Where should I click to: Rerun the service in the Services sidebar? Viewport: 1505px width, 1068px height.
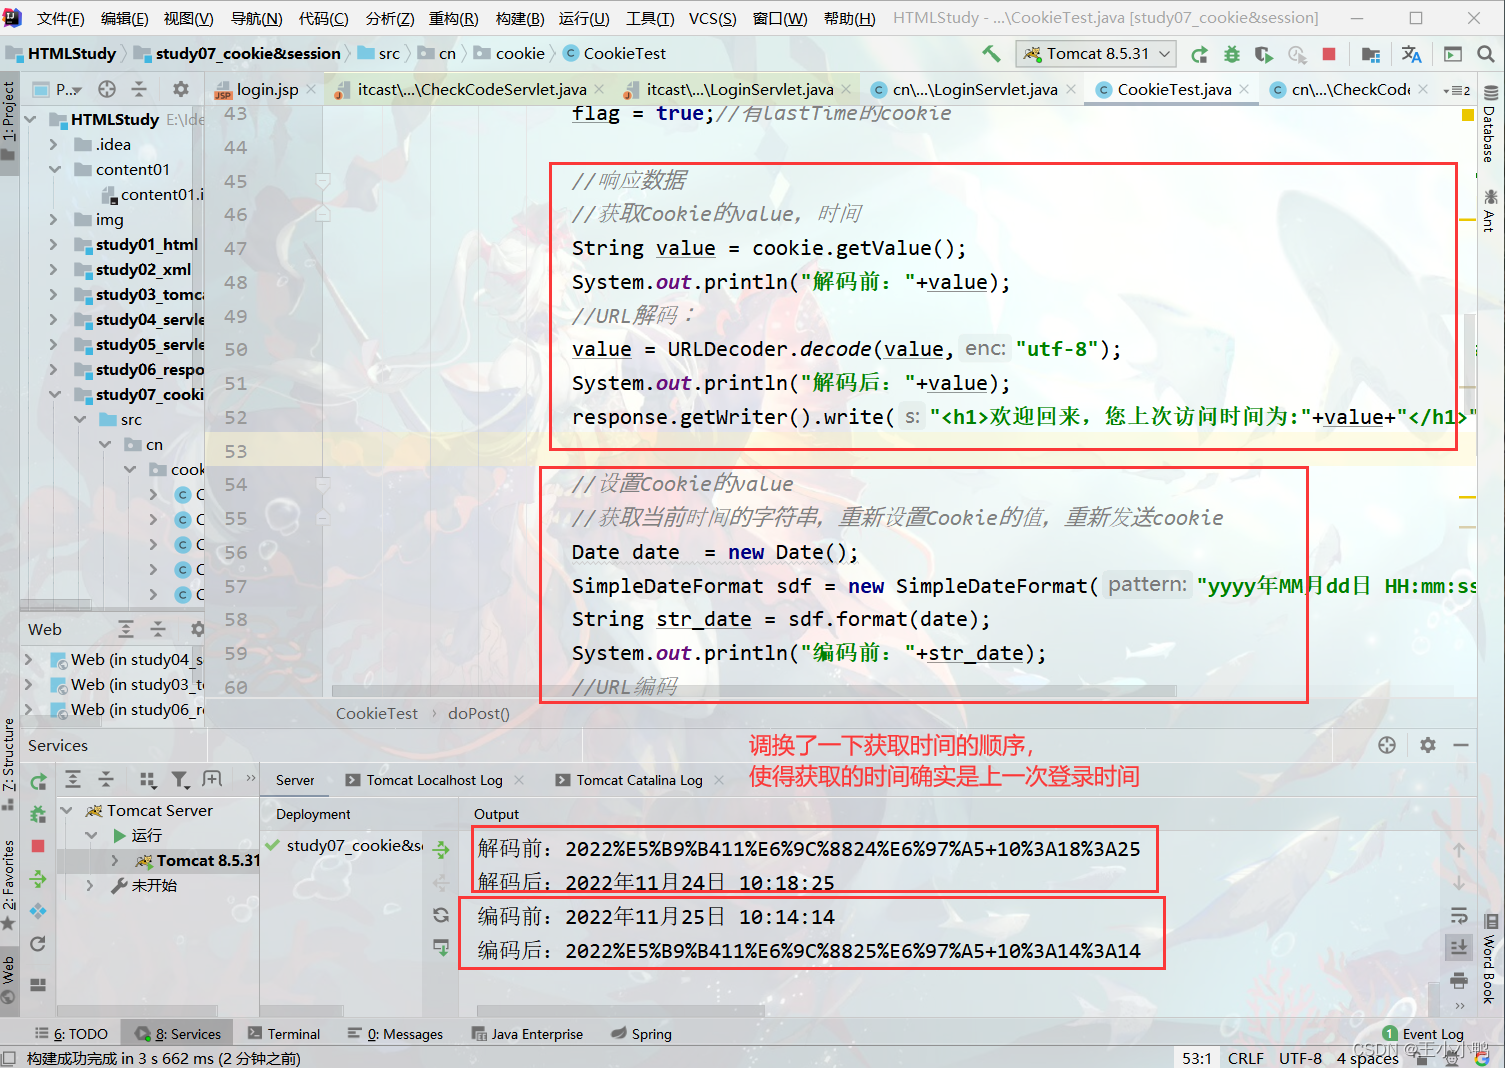pyautogui.click(x=38, y=781)
